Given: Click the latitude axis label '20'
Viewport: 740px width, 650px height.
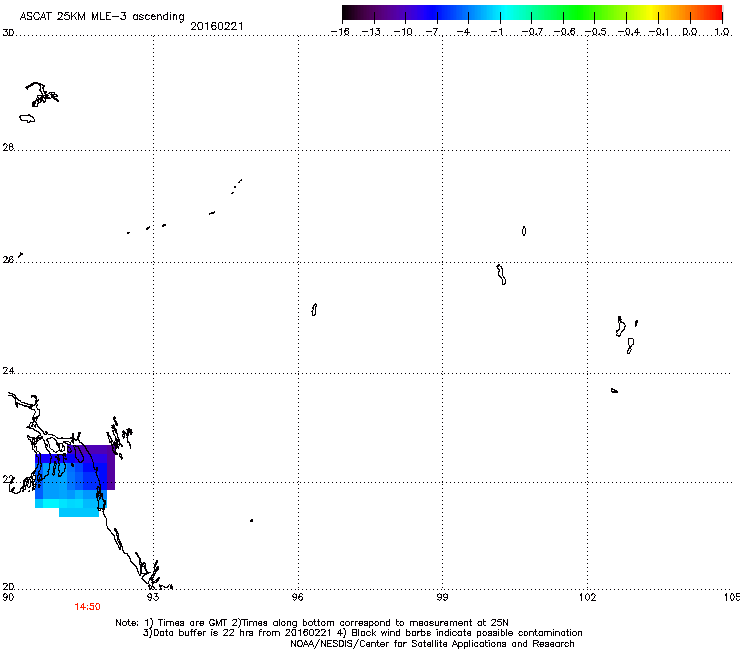Looking at the screenshot, I should click(8, 587).
